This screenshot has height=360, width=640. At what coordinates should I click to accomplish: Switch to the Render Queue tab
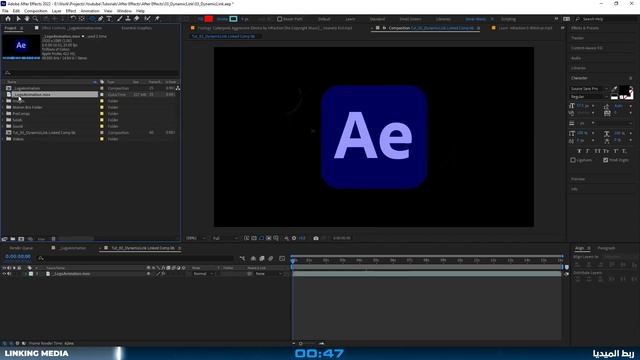[21, 248]
